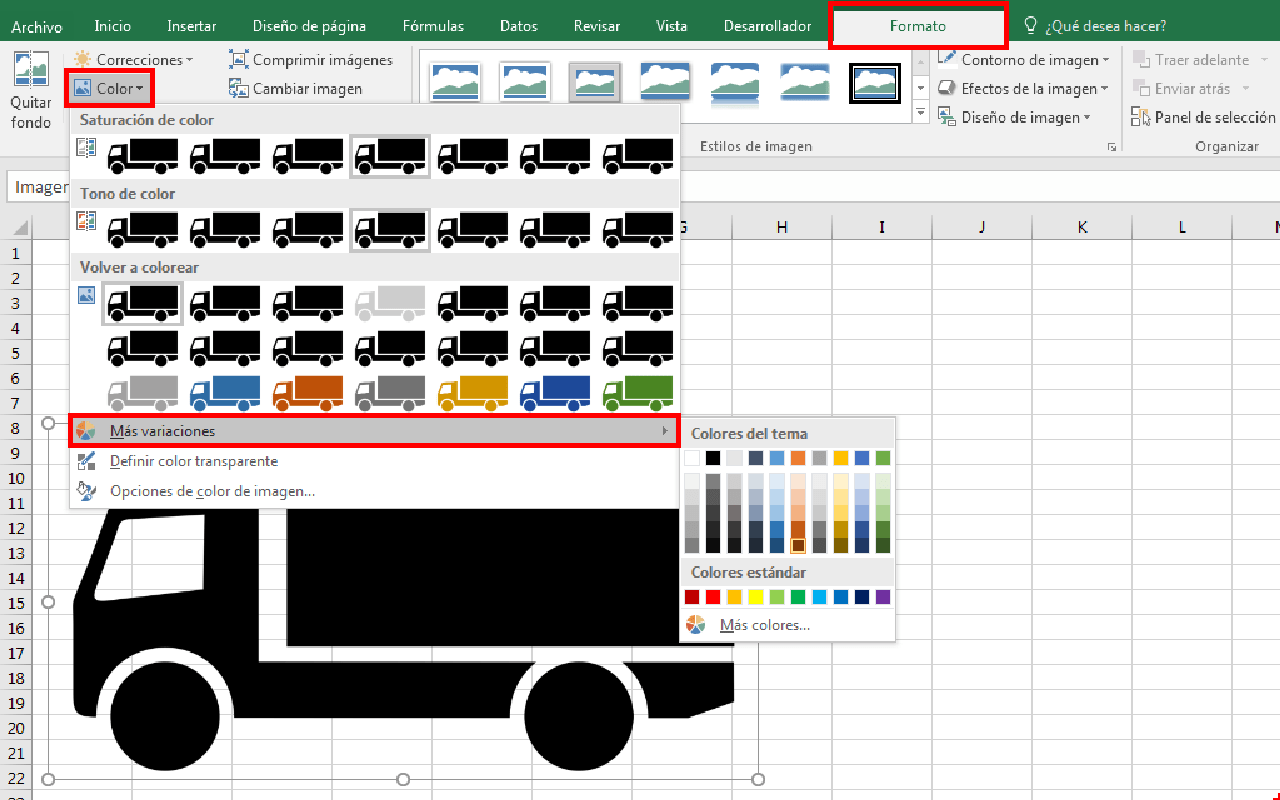Open the Revisar ribbon tab
This screenshot has width=1280, height=800.
click(596, 26)
